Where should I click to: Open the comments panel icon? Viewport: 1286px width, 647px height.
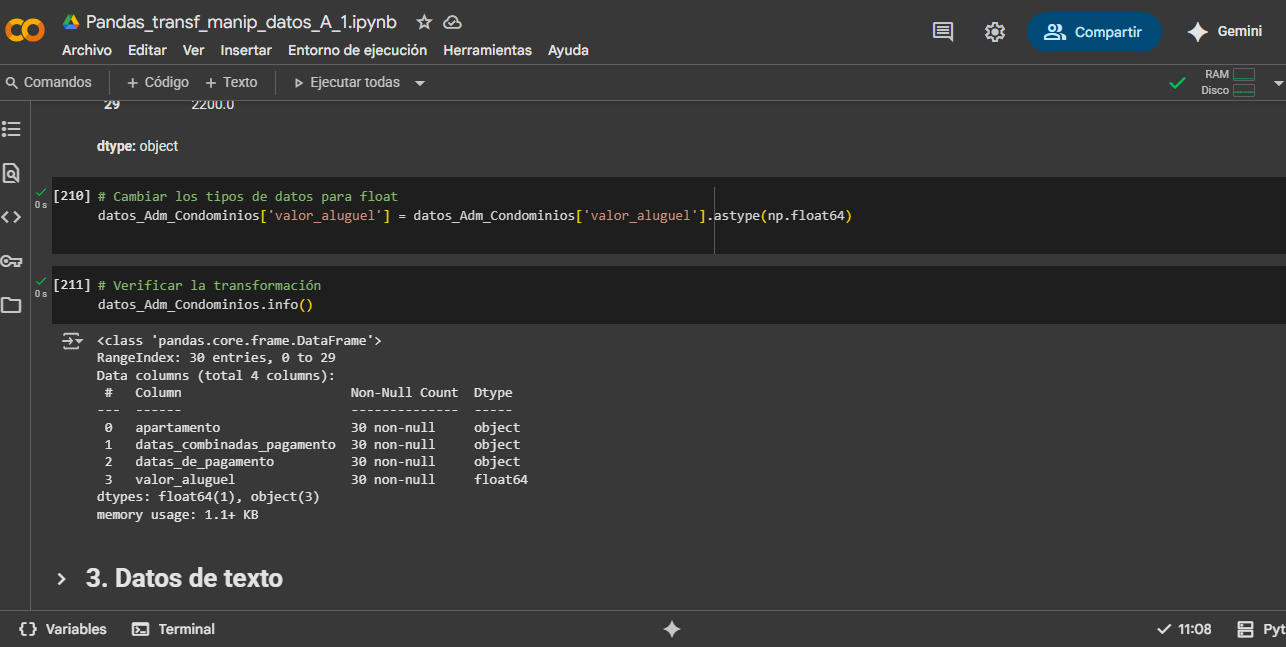pos(942,32)
